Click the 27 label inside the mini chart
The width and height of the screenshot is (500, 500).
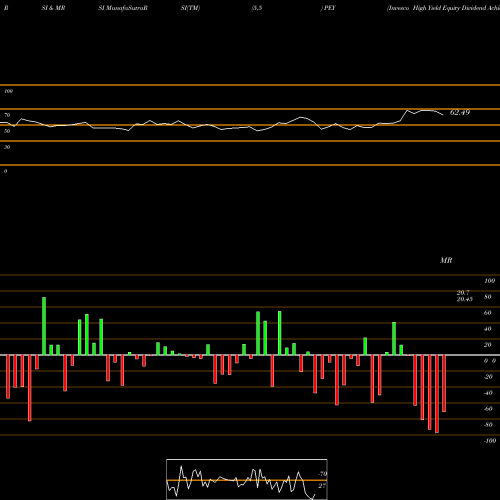tap(322, 486)
